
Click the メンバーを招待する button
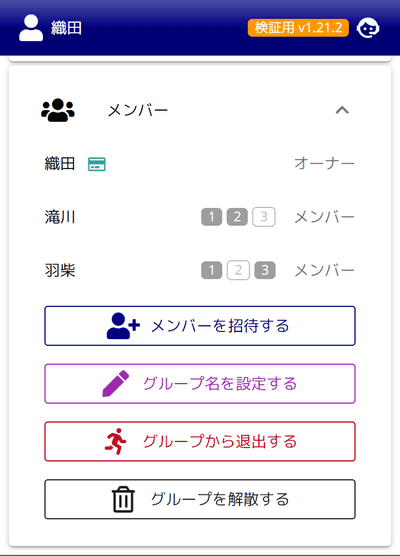pos(200,326)
